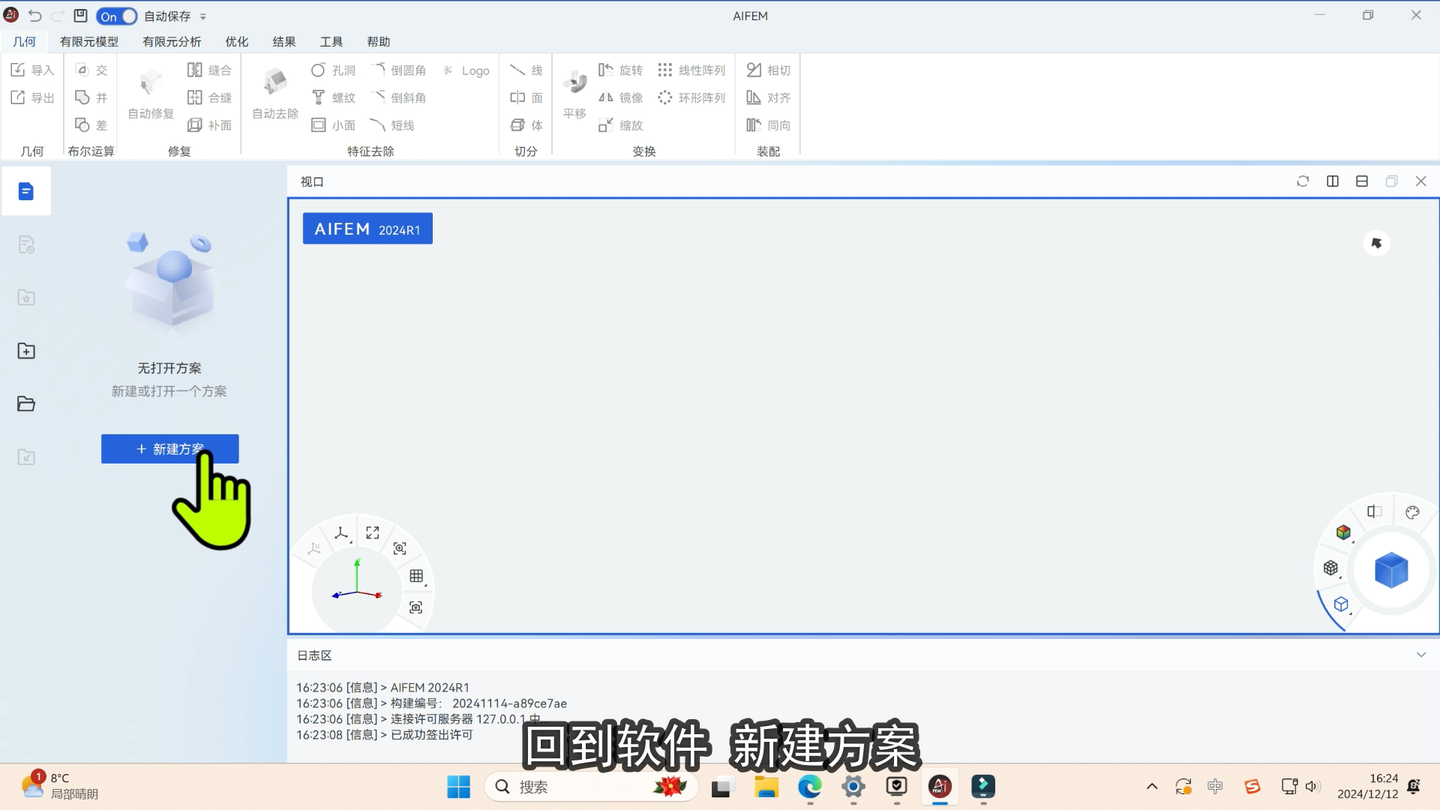Open the 帮助 tab
This screenshot has height=810, width=1440.
[x=378, y=42]
